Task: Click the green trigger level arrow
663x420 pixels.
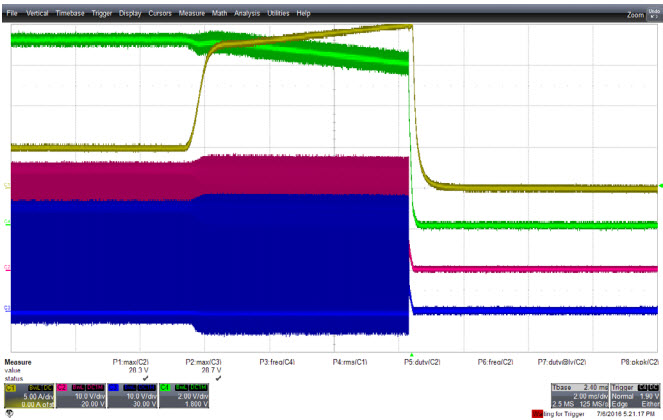Action: (660, 186)
